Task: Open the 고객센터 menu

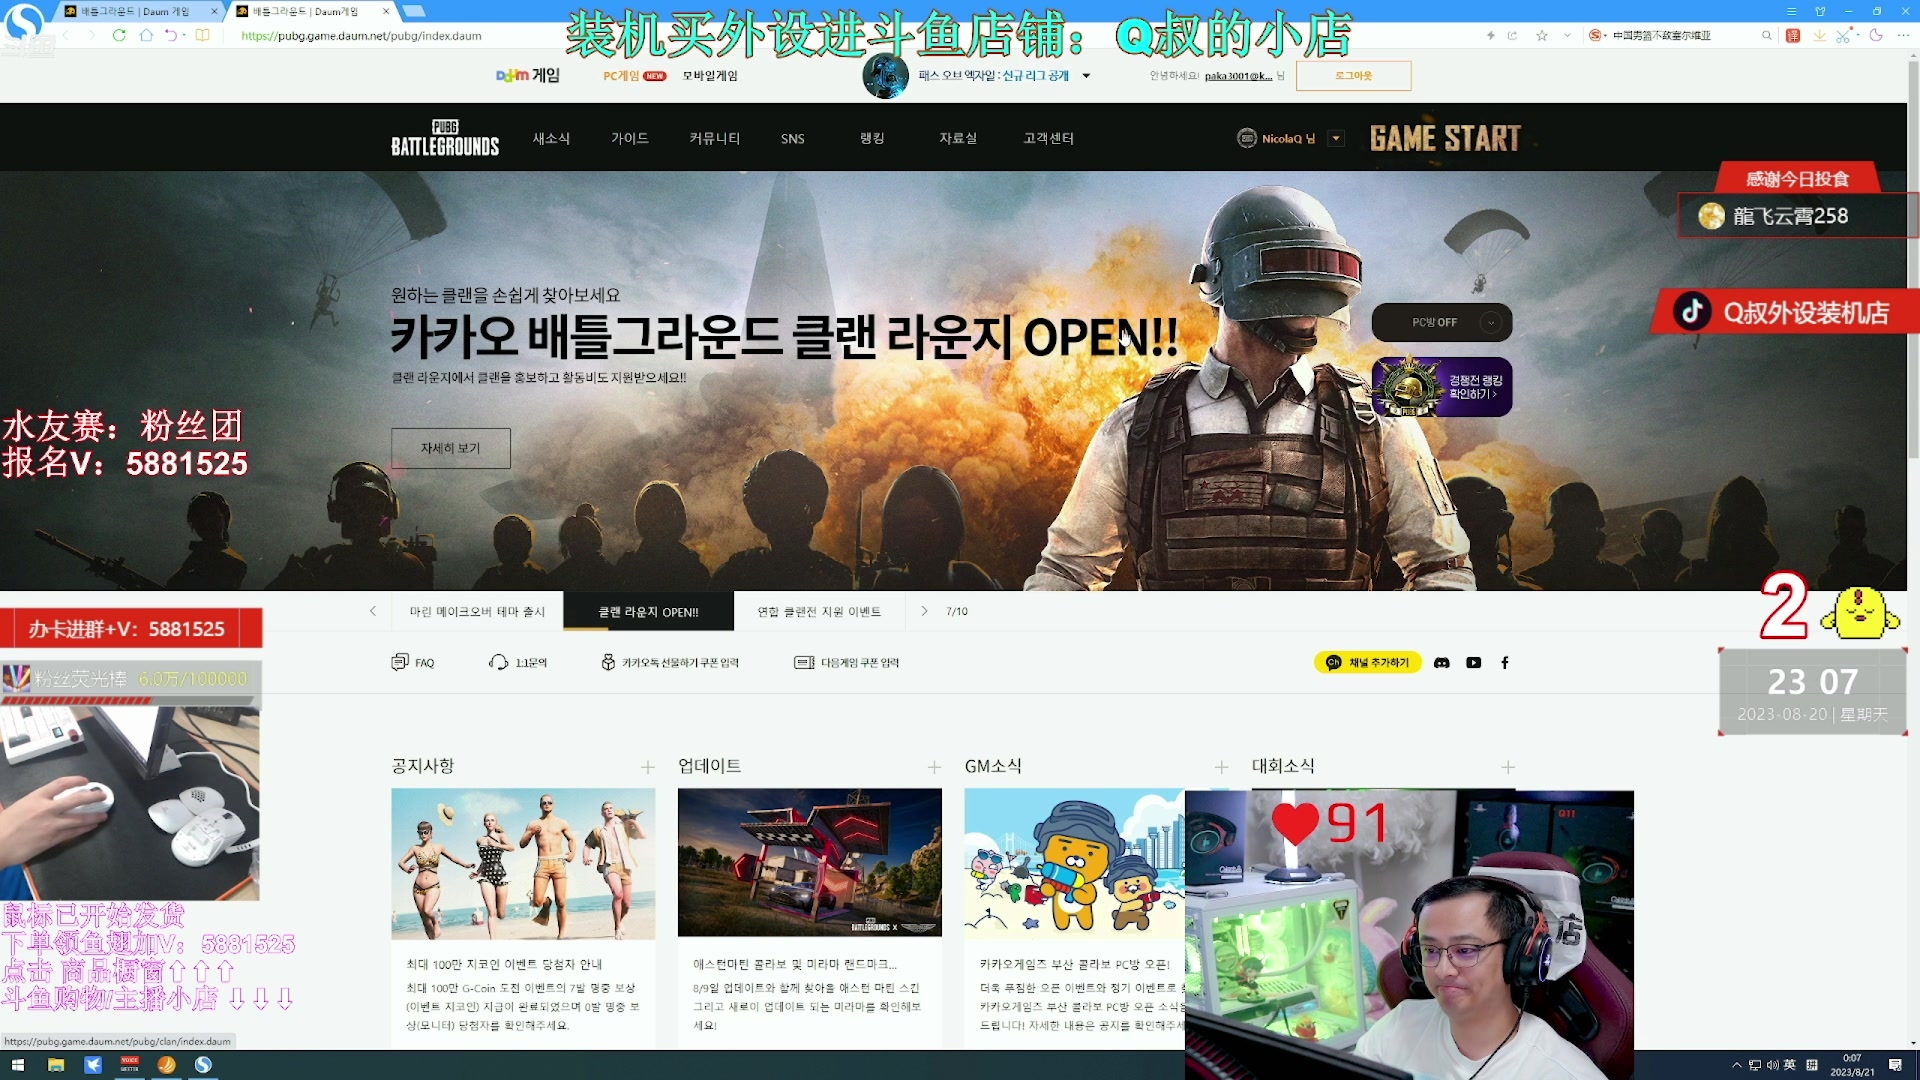Action: point(1048,138)
